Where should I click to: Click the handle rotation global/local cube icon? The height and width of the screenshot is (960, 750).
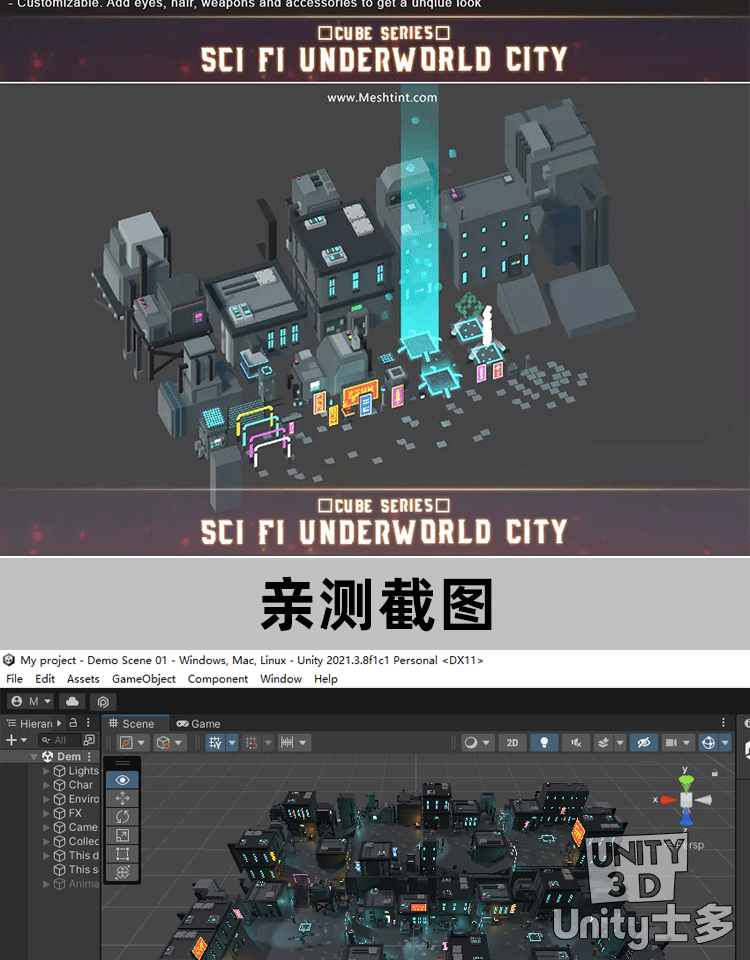pyautogui.click(x=163, y=743)
